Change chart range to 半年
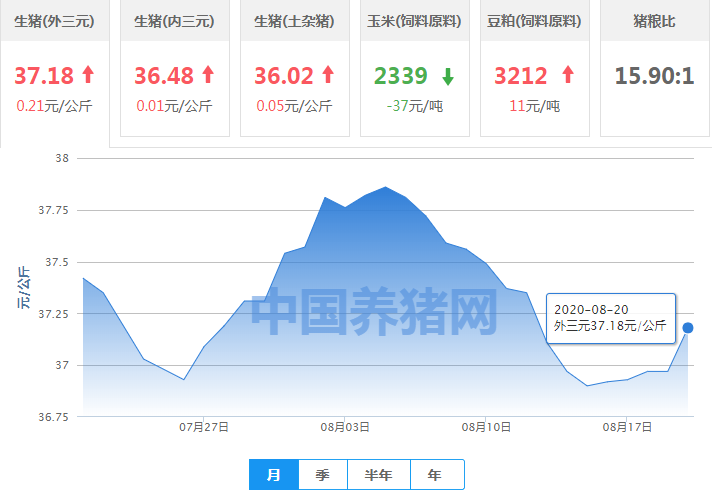The image size is (712, 500). pos(378,475)
